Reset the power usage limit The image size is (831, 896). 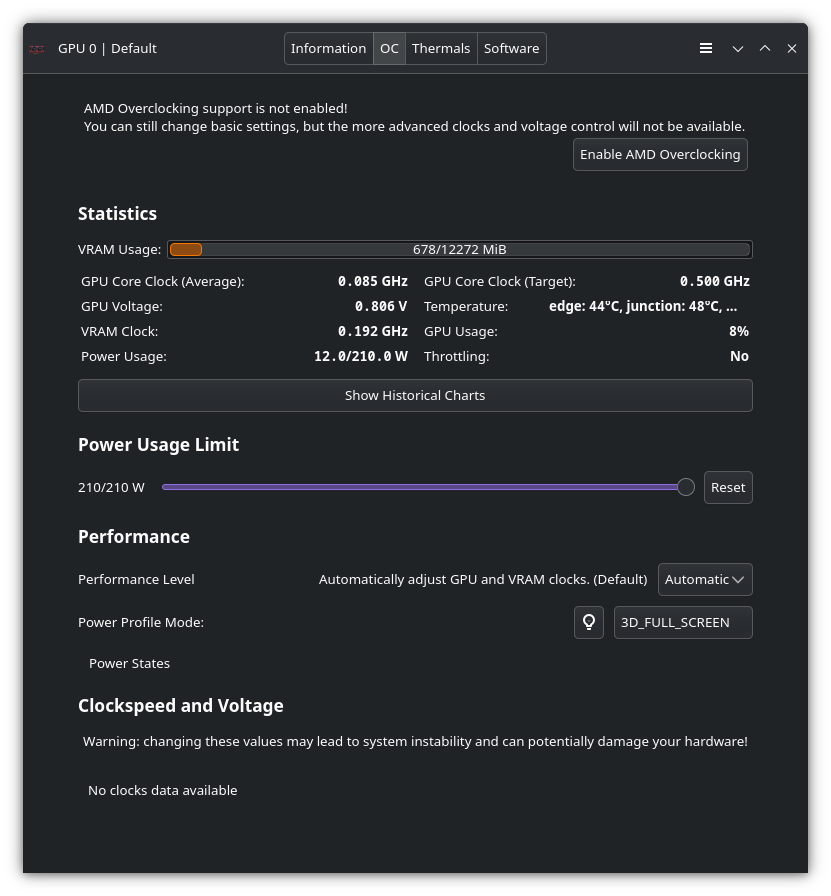pos(728,487)
